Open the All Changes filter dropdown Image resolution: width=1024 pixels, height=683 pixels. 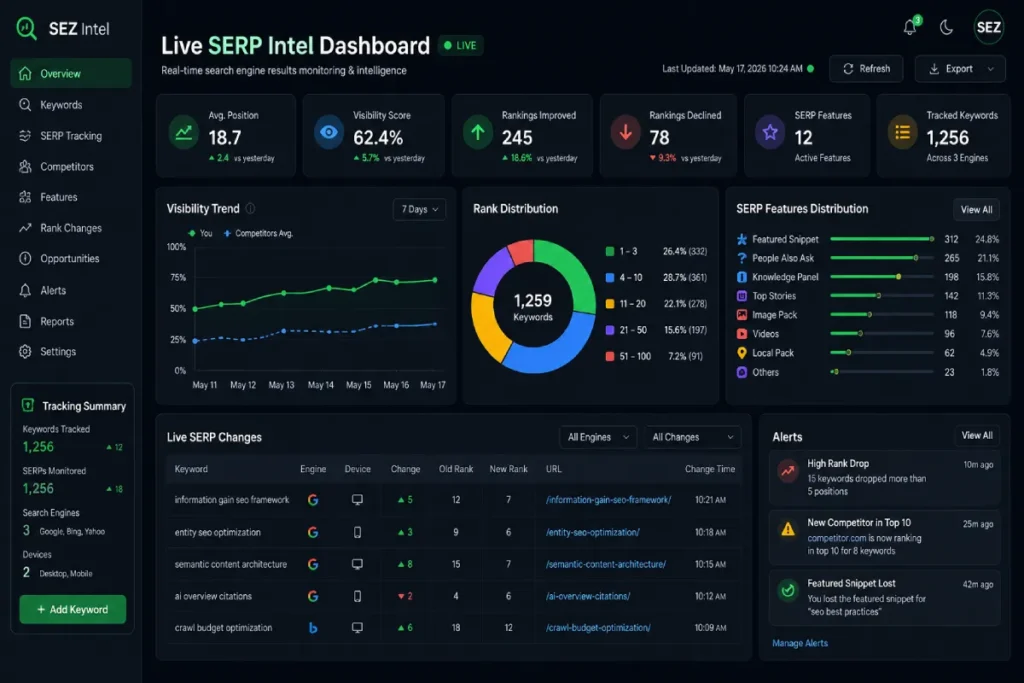(692, 437)
